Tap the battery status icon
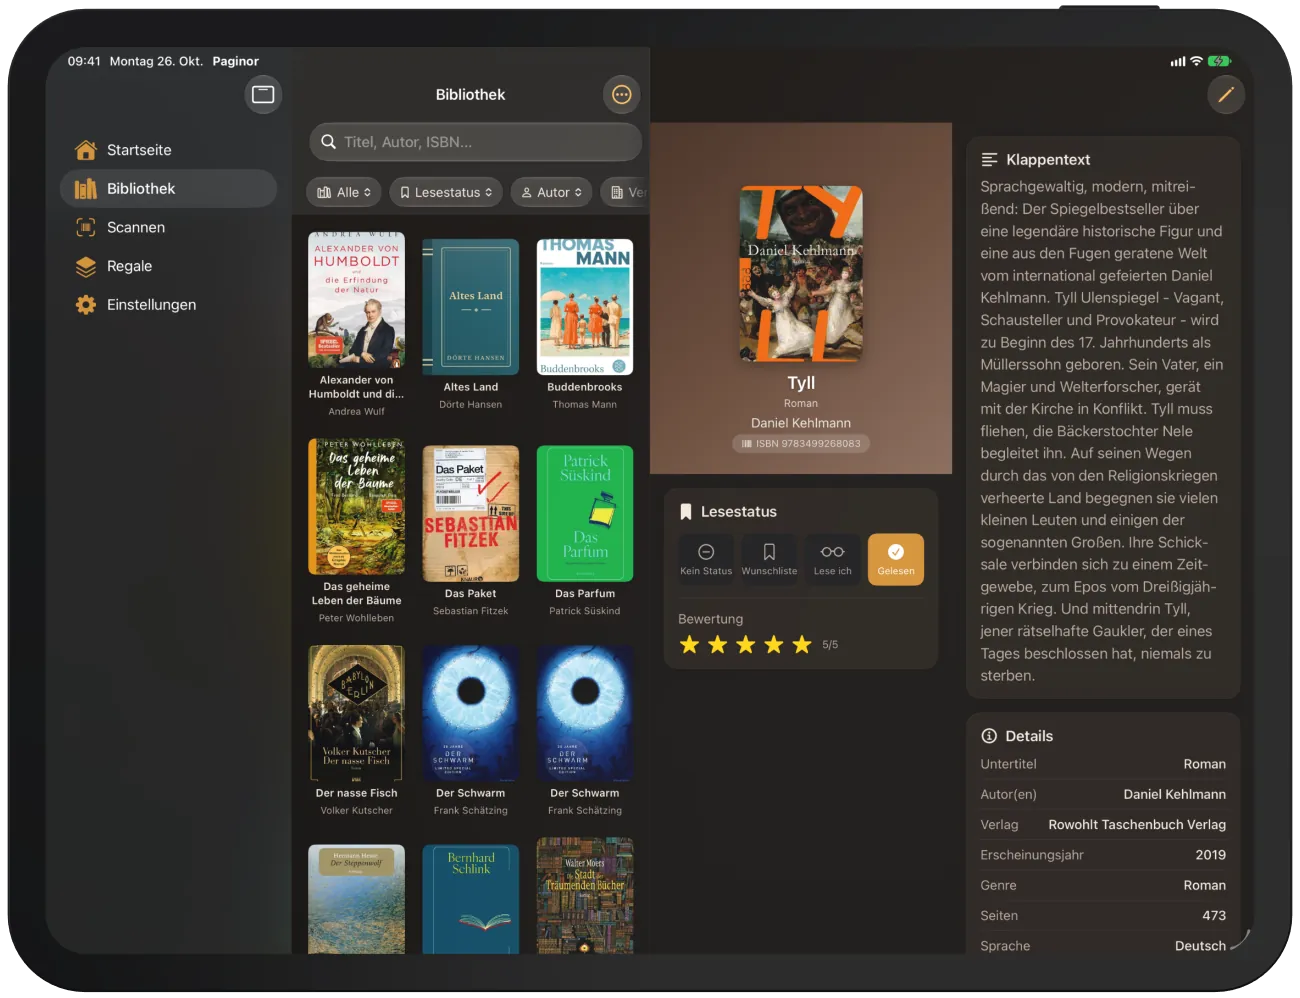 point(1220,61)
